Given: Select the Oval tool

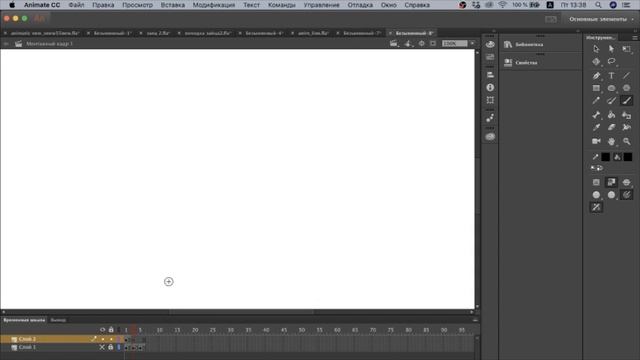Looking at the screenshot, I should [611, 88].
